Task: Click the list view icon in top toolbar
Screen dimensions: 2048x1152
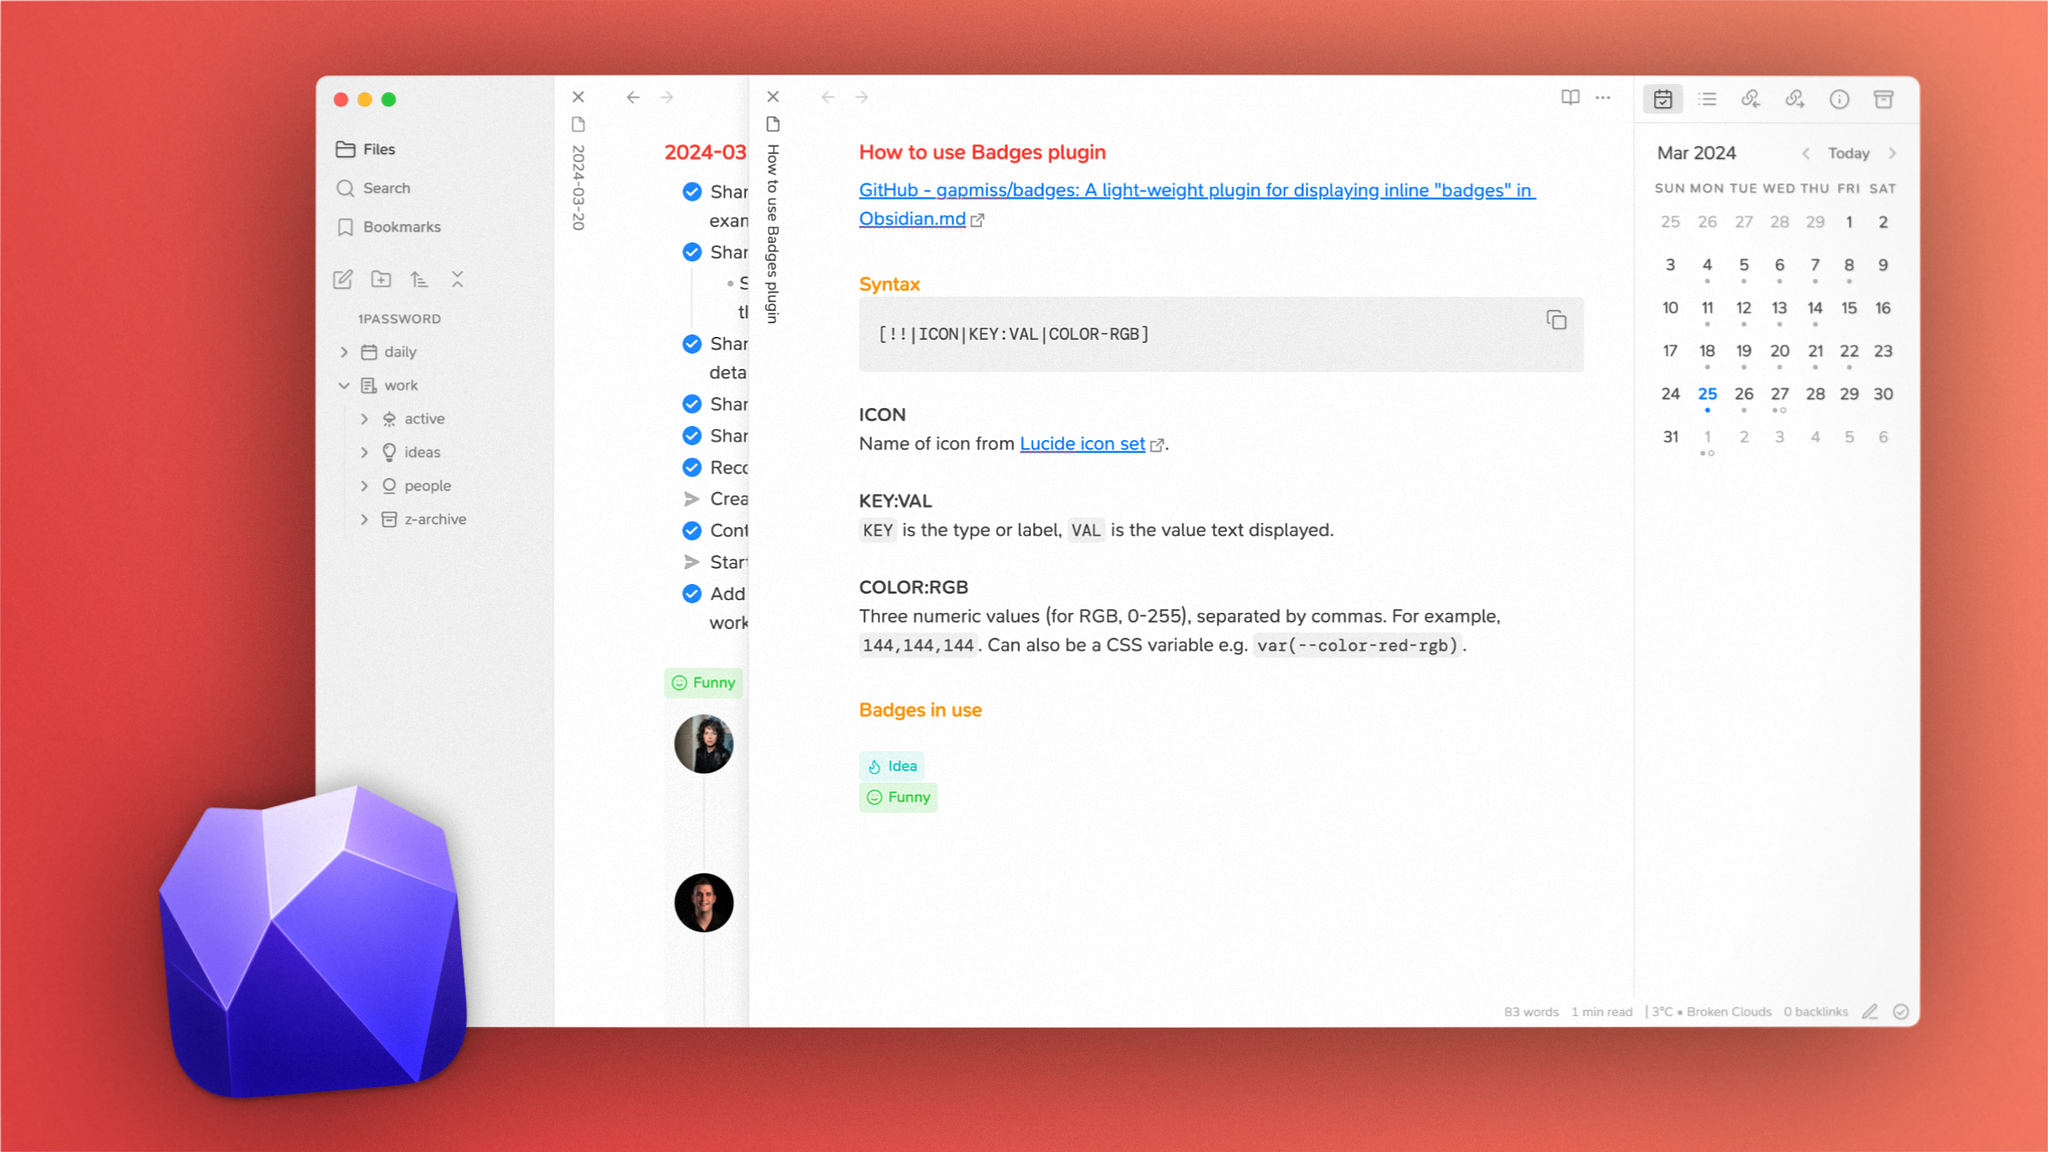Action: pyautogui.click(x=1708, y=98)
